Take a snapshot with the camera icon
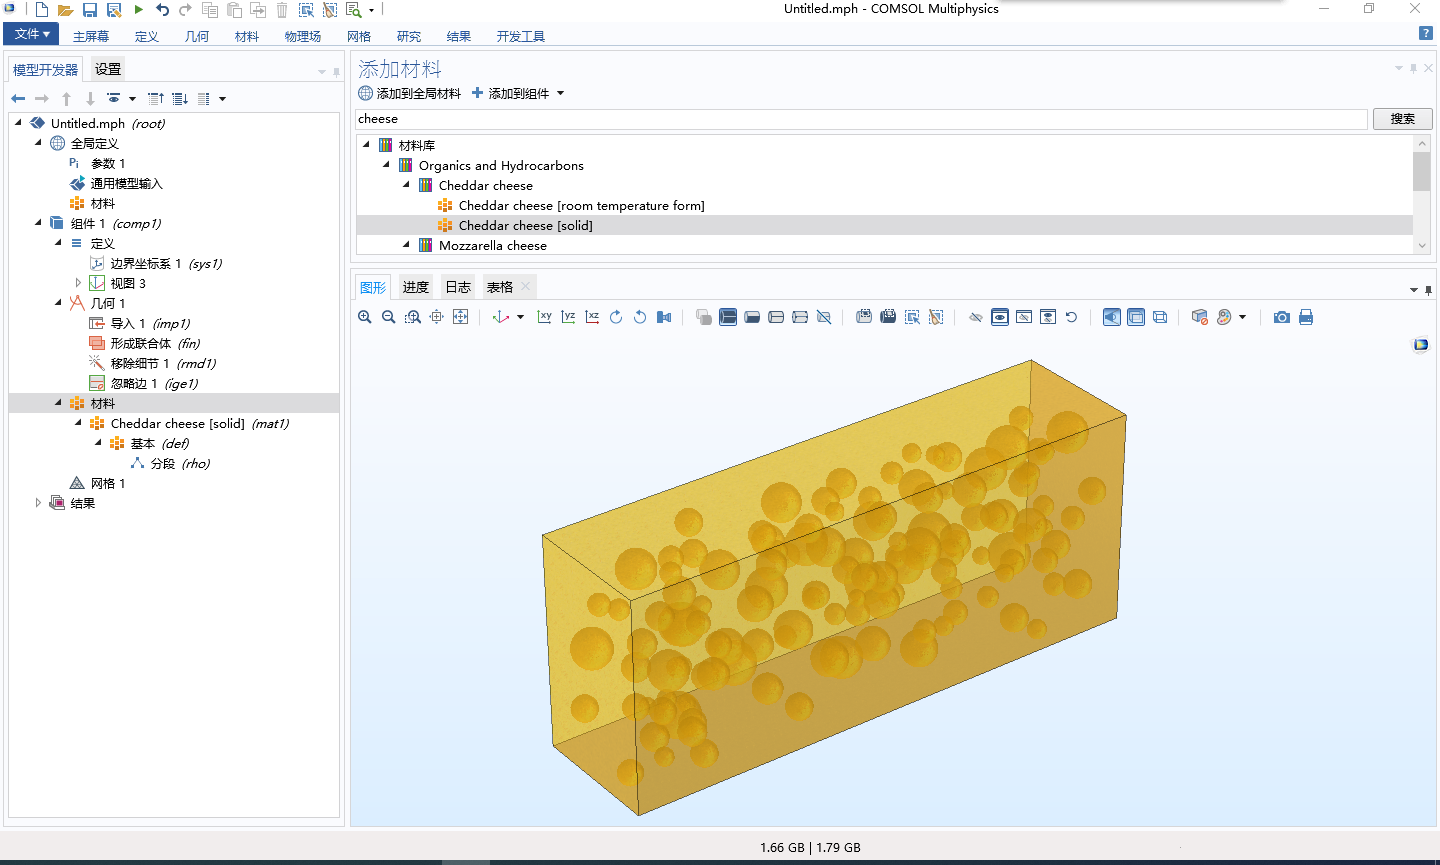Image resolution: width=1440 pixels, height=865 pixels. pos(1281,317)
